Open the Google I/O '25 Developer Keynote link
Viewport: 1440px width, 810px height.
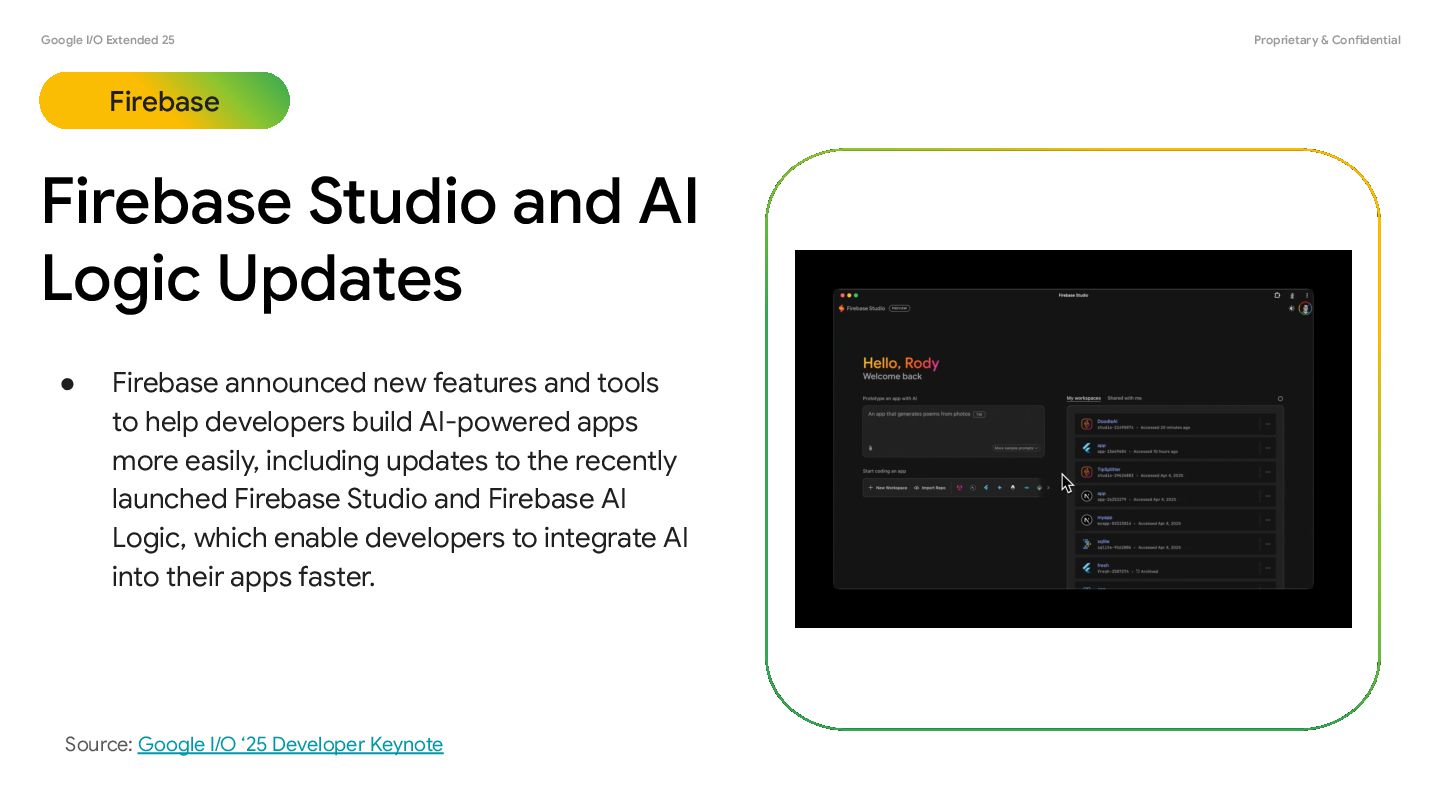point(290,744)
